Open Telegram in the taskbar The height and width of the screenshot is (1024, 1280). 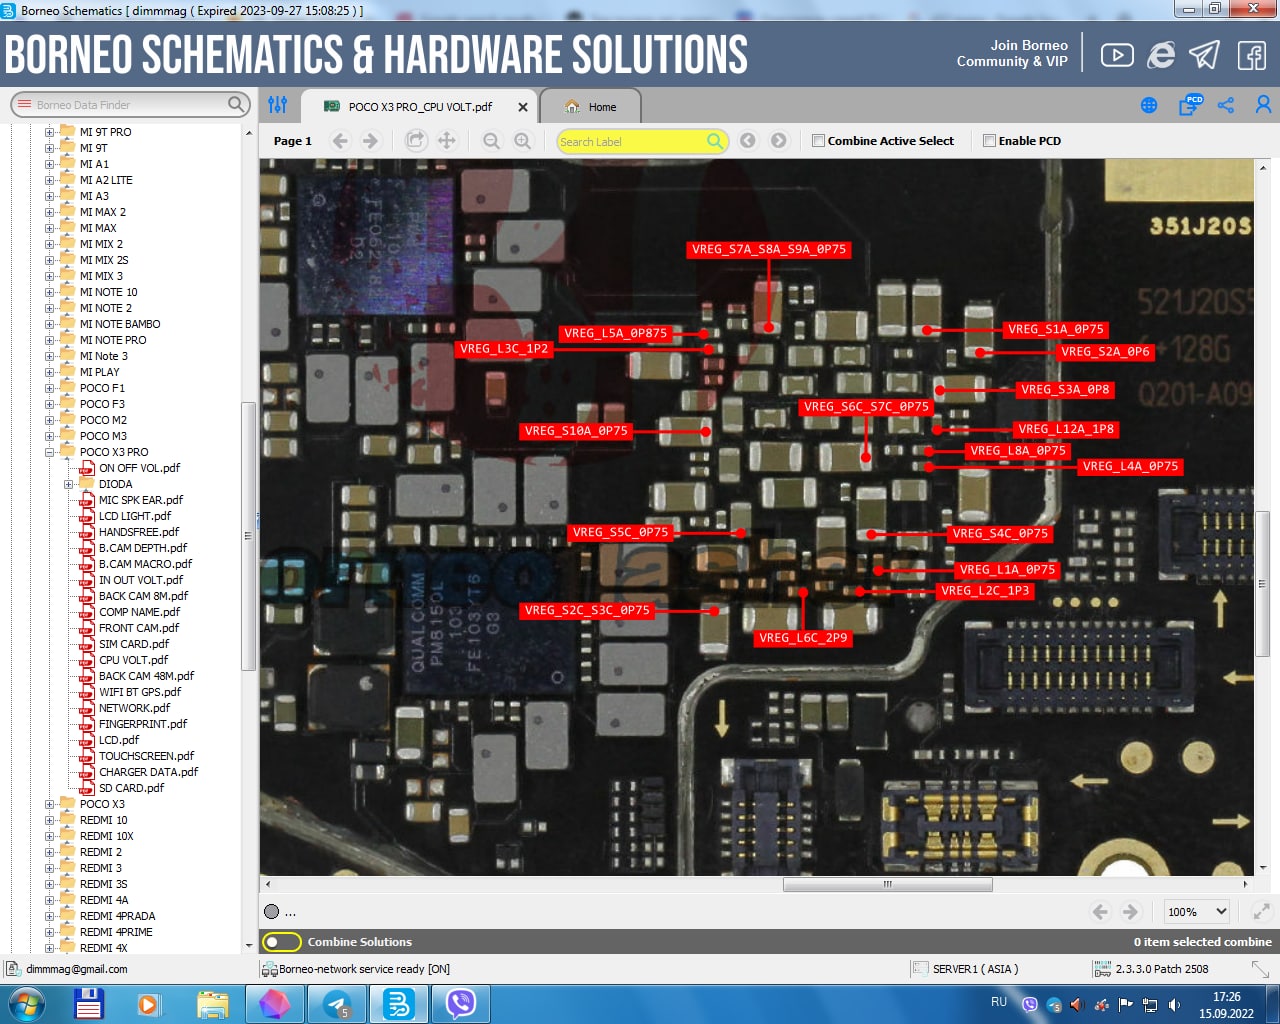pos(337,1004)
